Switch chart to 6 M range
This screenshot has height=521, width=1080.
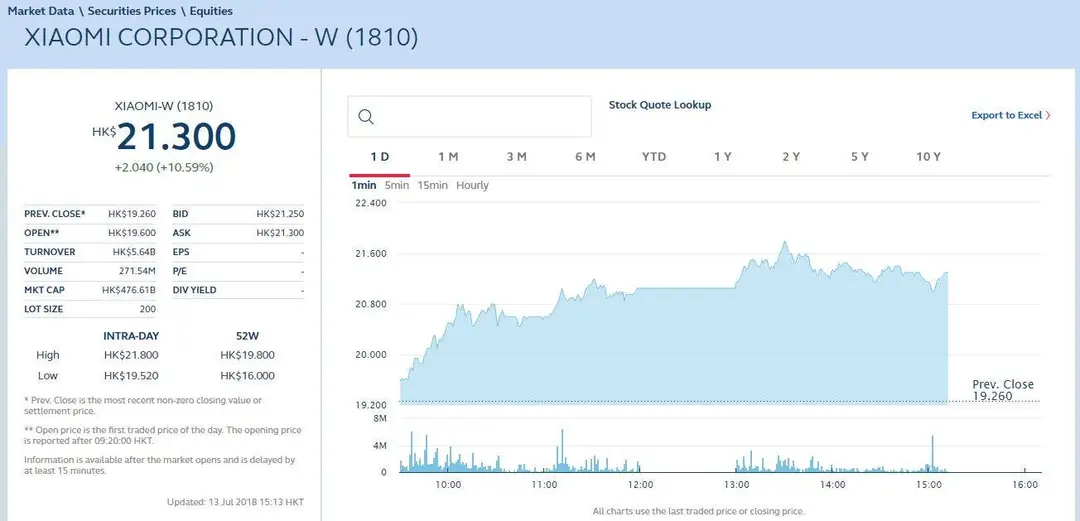click(585, 157)
